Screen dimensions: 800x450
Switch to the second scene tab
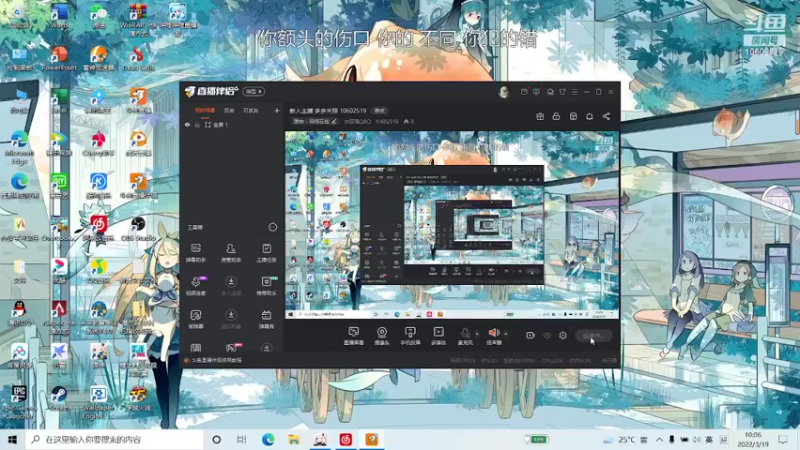point(229,110)
